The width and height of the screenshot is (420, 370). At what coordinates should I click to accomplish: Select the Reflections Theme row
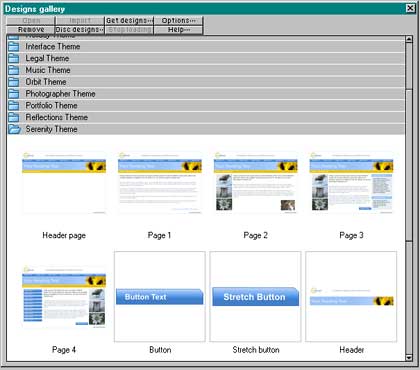[x=206, y=117]
